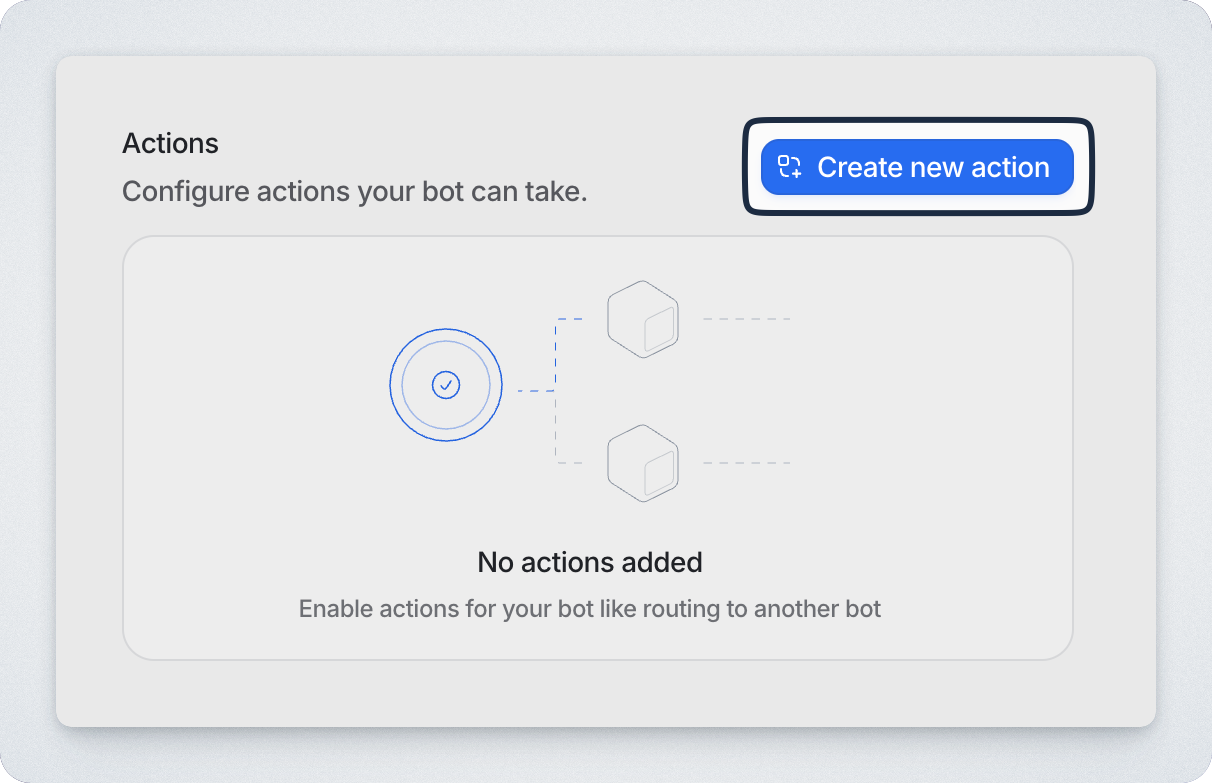Viewport: 1212px width, 783px height.
Task: Click the word "action" in the blue button
Action: 1010,167
